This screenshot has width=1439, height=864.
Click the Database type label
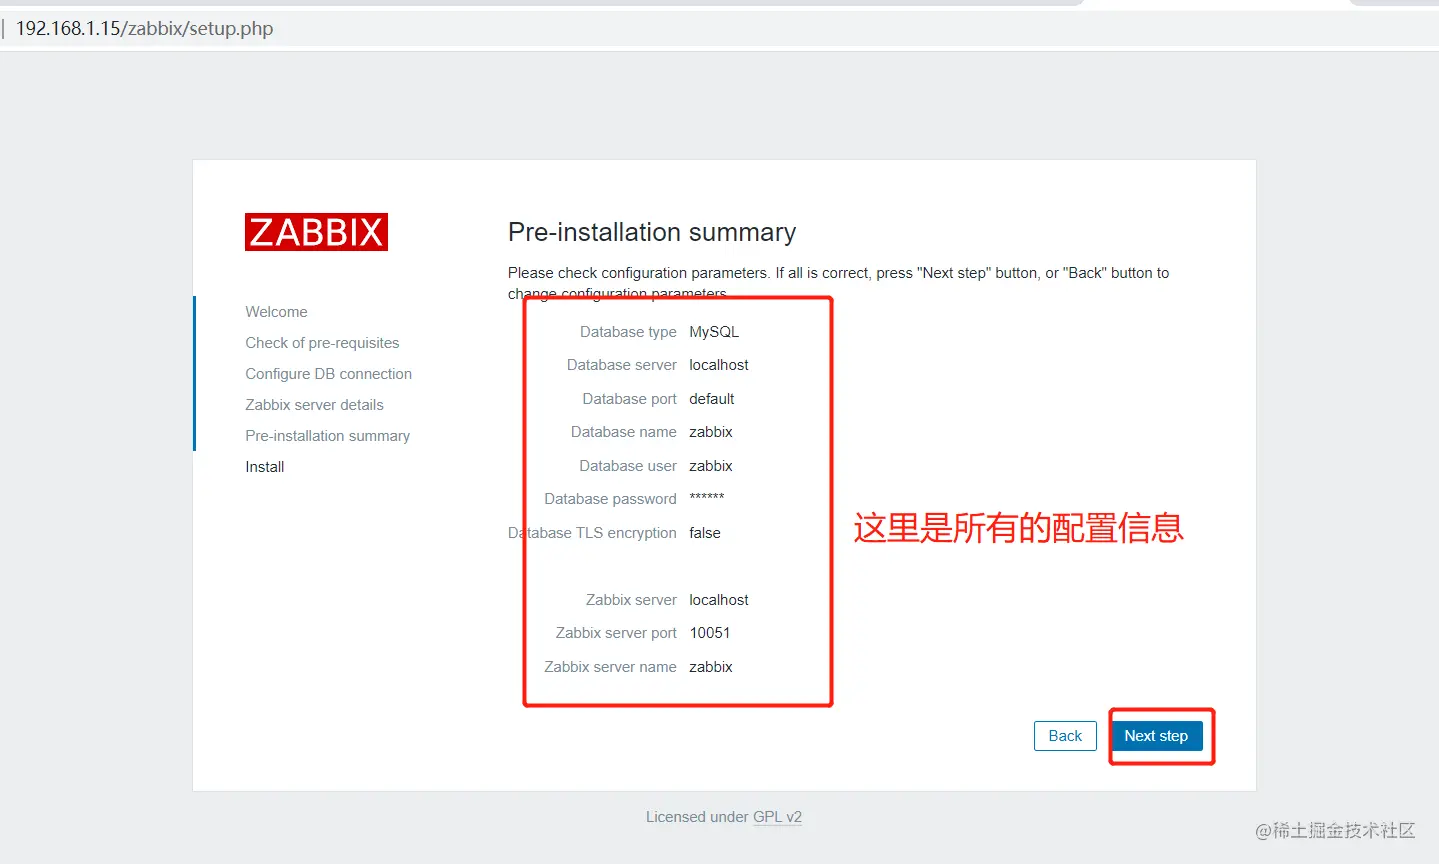point(628,332)
